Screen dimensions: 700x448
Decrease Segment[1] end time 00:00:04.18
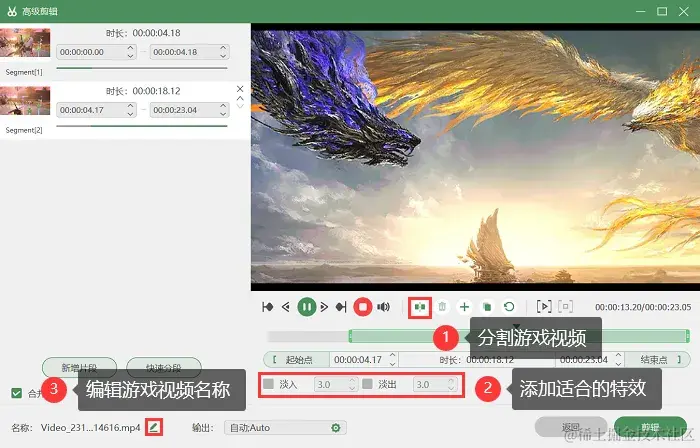pos(223,56)
